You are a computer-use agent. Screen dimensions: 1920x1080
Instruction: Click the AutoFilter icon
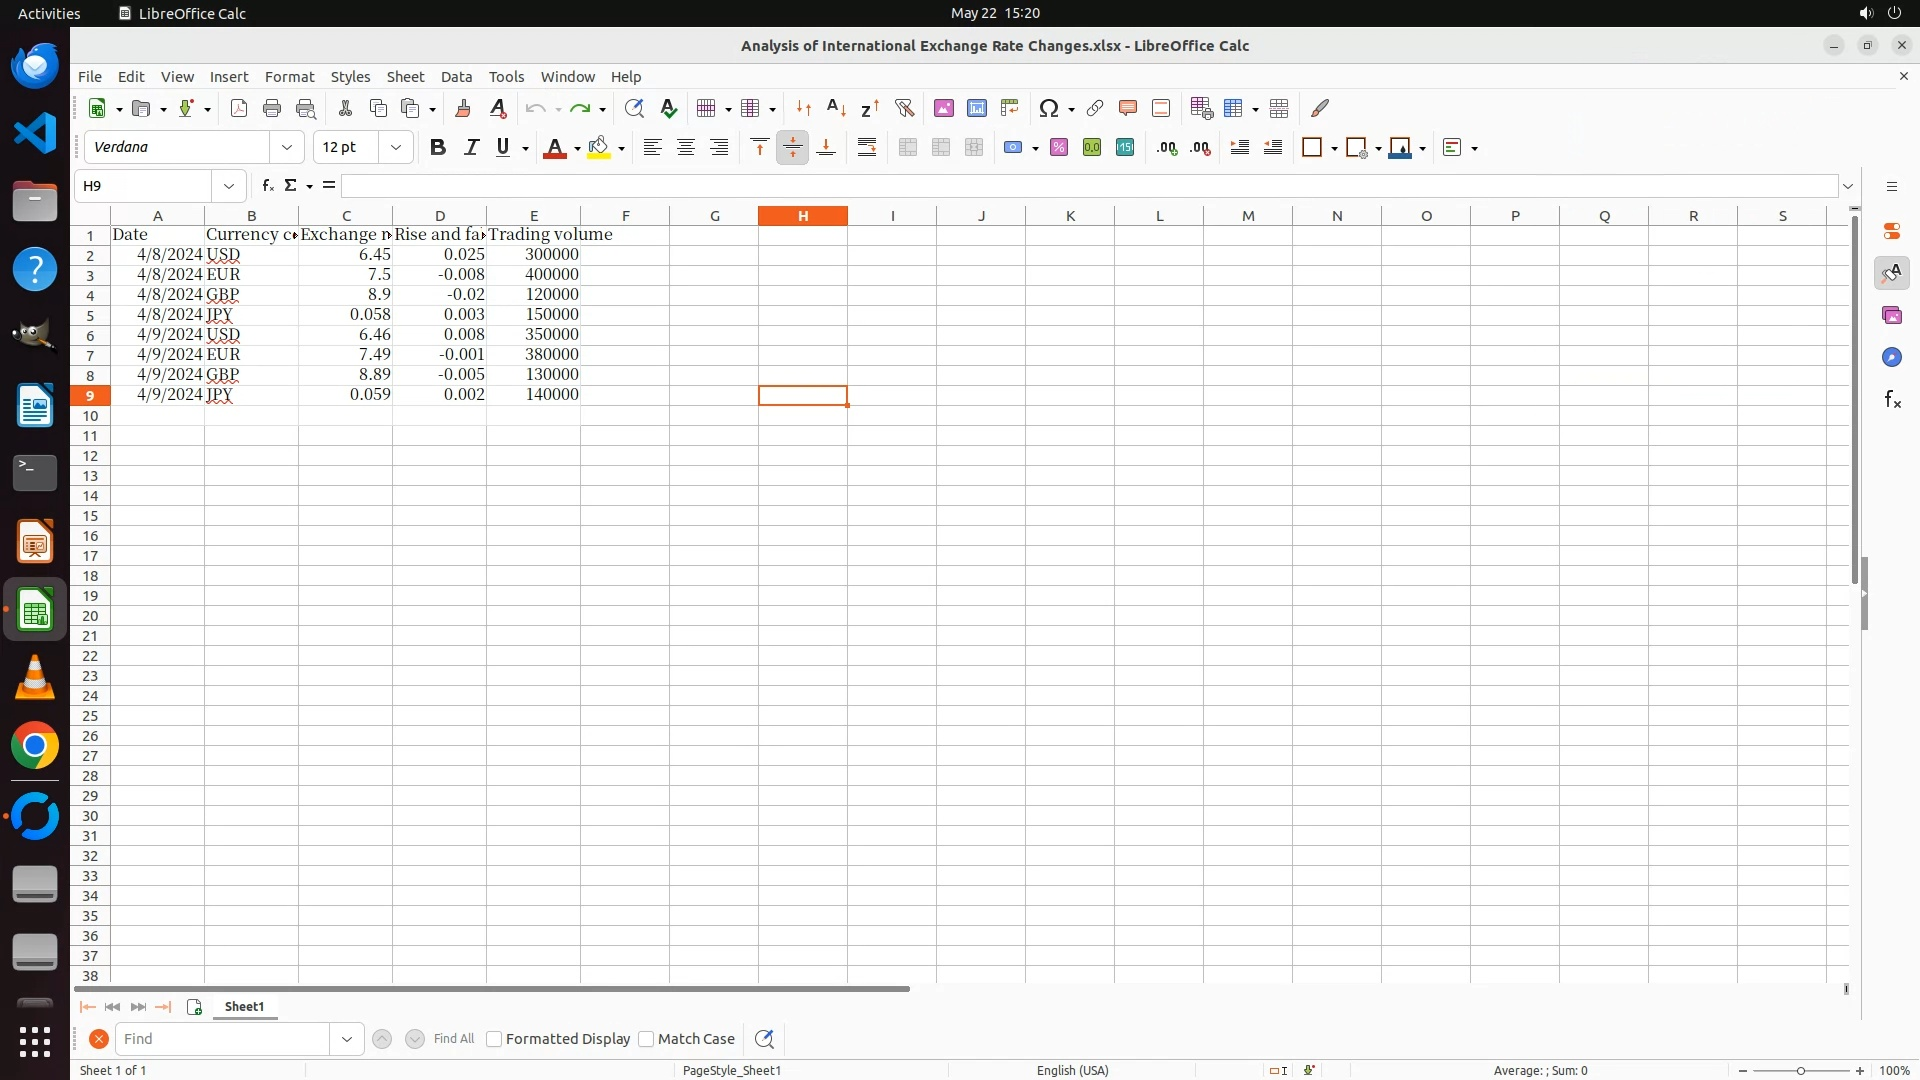904,108
